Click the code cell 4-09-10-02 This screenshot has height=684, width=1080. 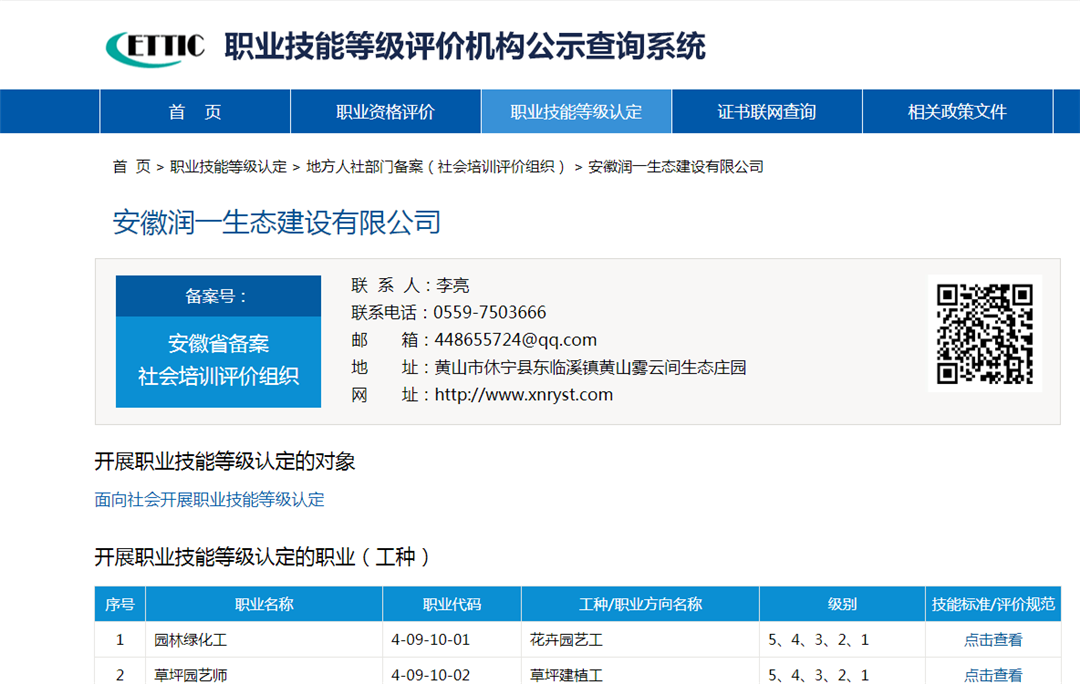(452, 673)
